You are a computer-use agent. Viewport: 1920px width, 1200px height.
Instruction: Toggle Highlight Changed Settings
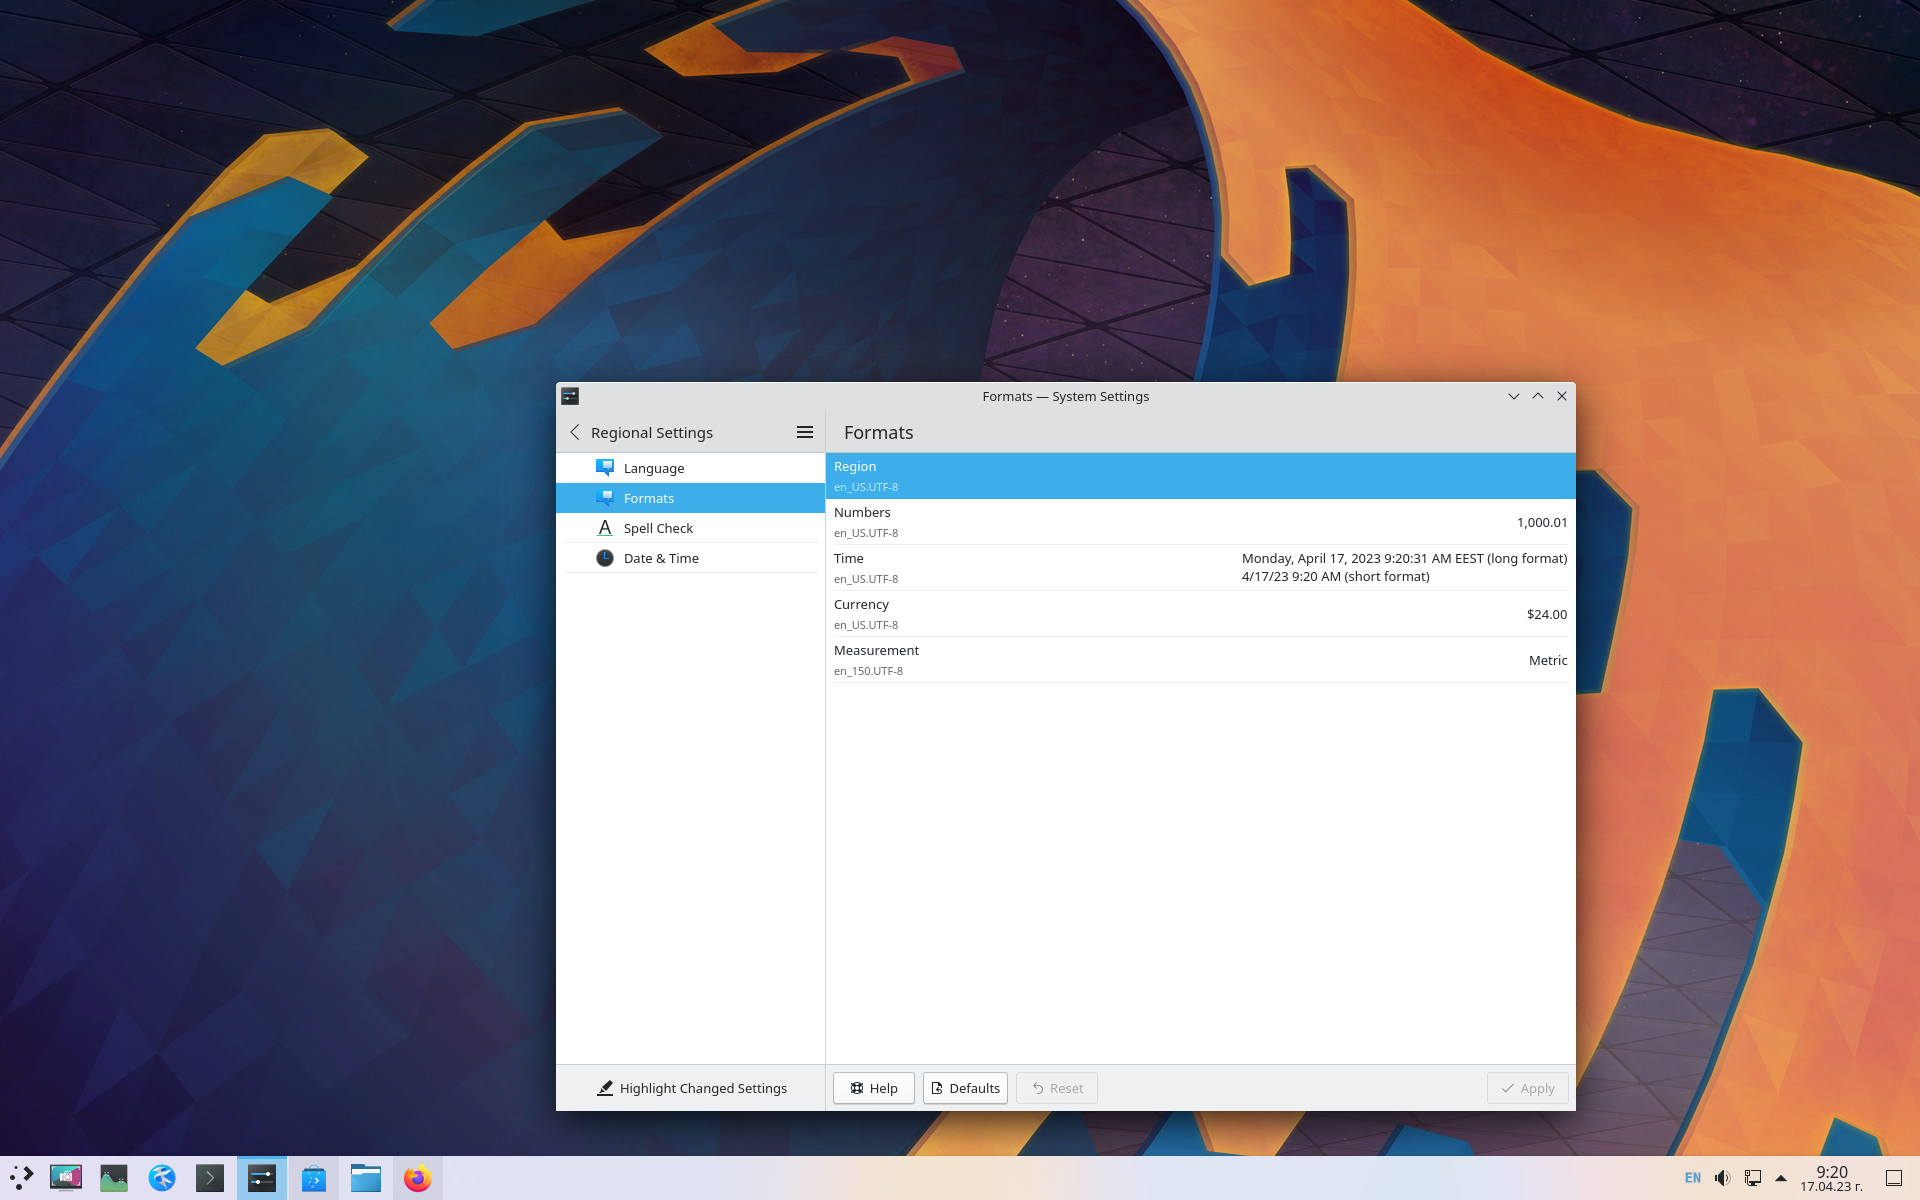tap(691, 1088)
